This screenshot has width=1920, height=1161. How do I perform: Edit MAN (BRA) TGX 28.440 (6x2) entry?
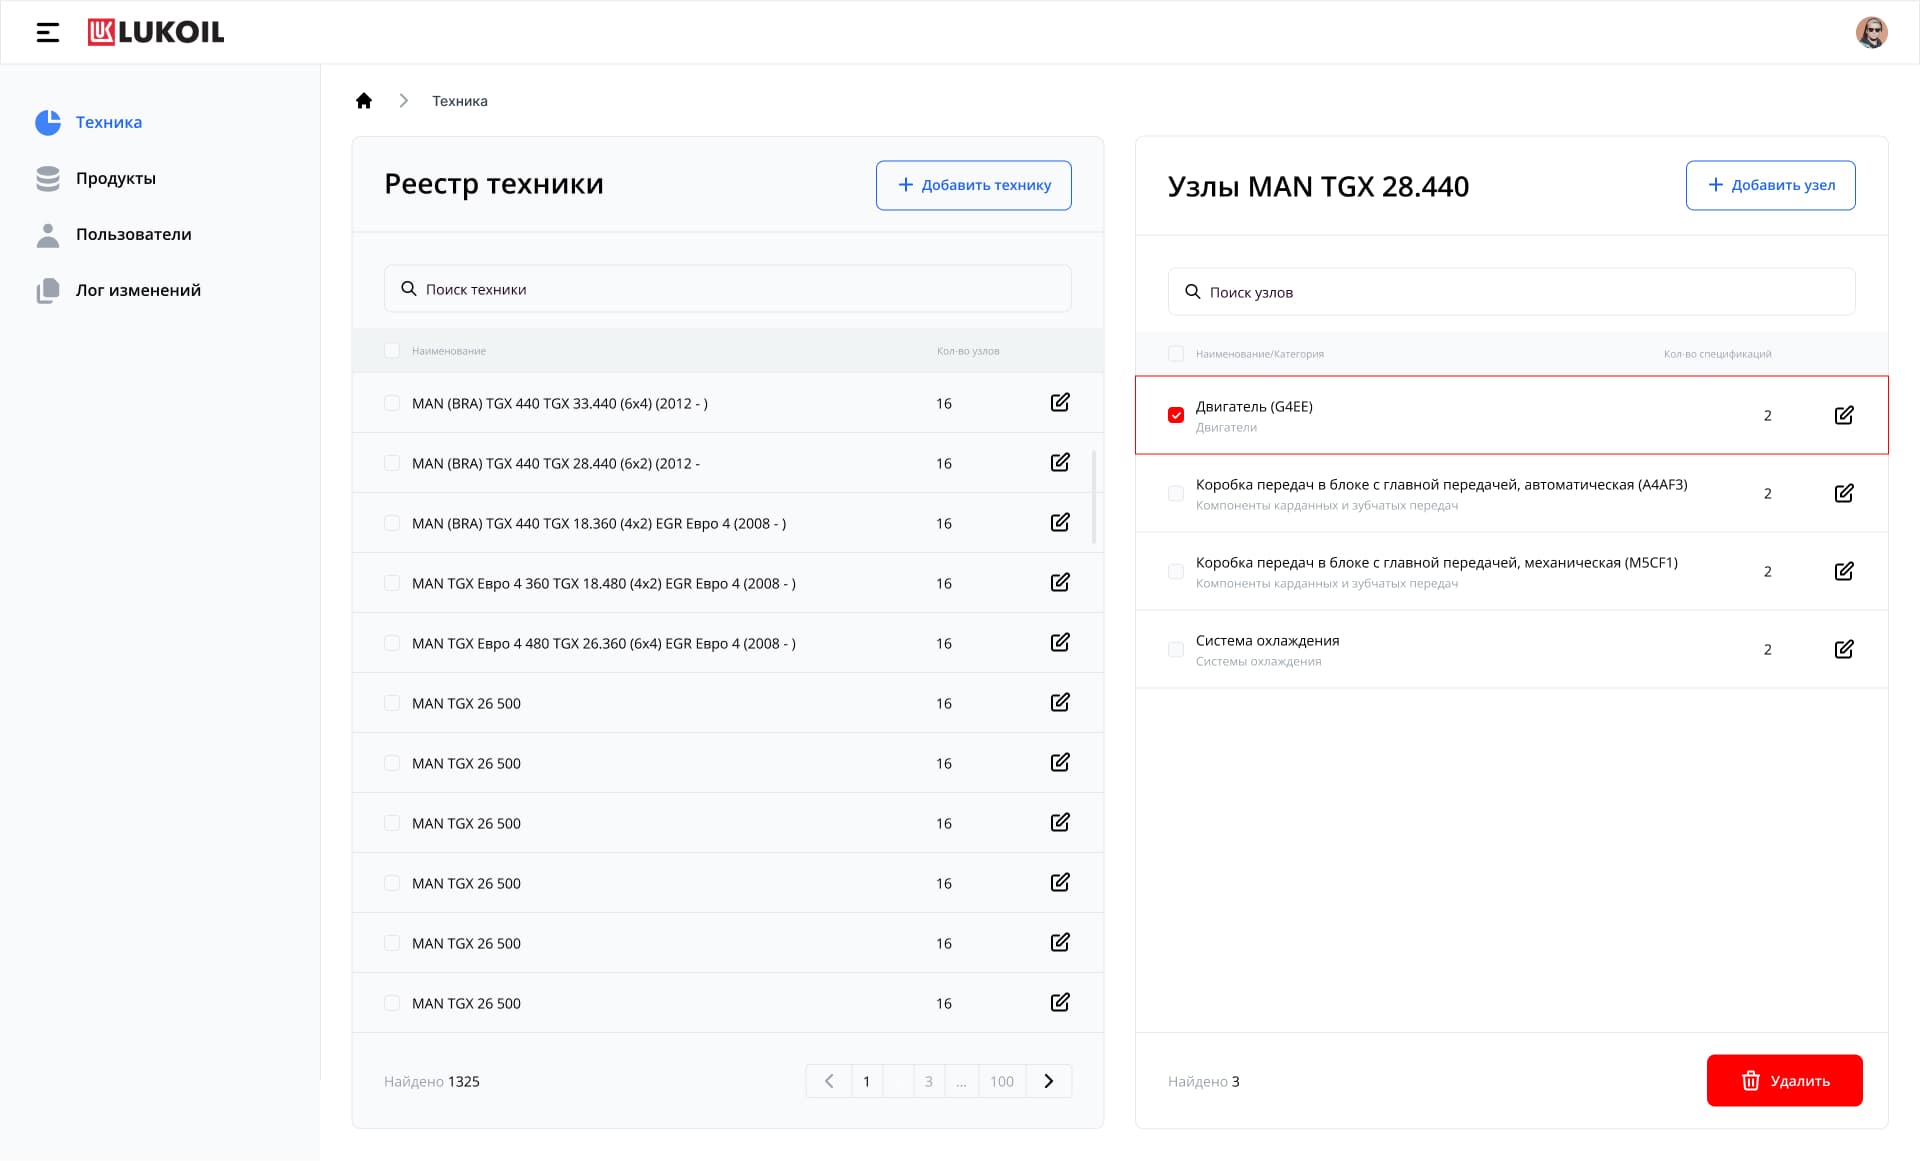point(1060,463)
